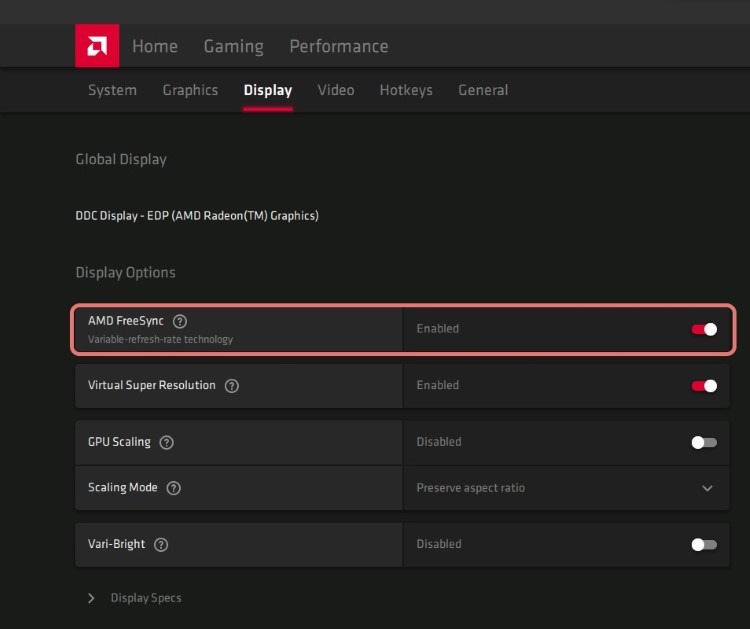Go to the Home tab
The height and width of the screenshot is (629, 750).
click(x=155, y=46)
